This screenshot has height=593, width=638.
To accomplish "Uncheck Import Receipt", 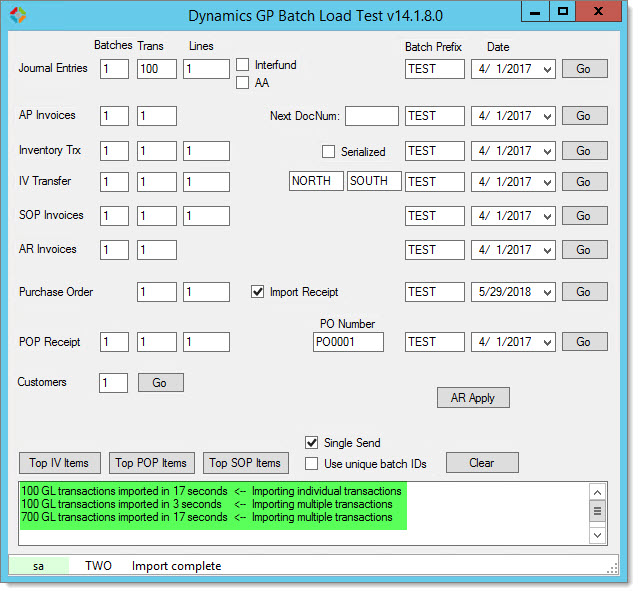I will click(257, 292).
